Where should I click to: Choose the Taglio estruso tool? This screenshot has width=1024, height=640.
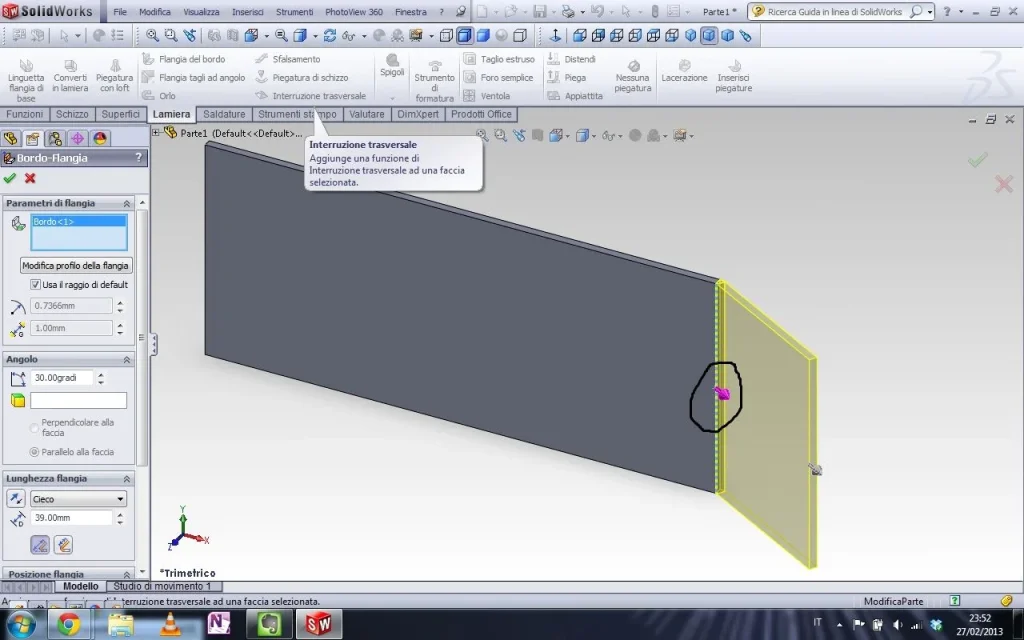[x=498, y=59]
